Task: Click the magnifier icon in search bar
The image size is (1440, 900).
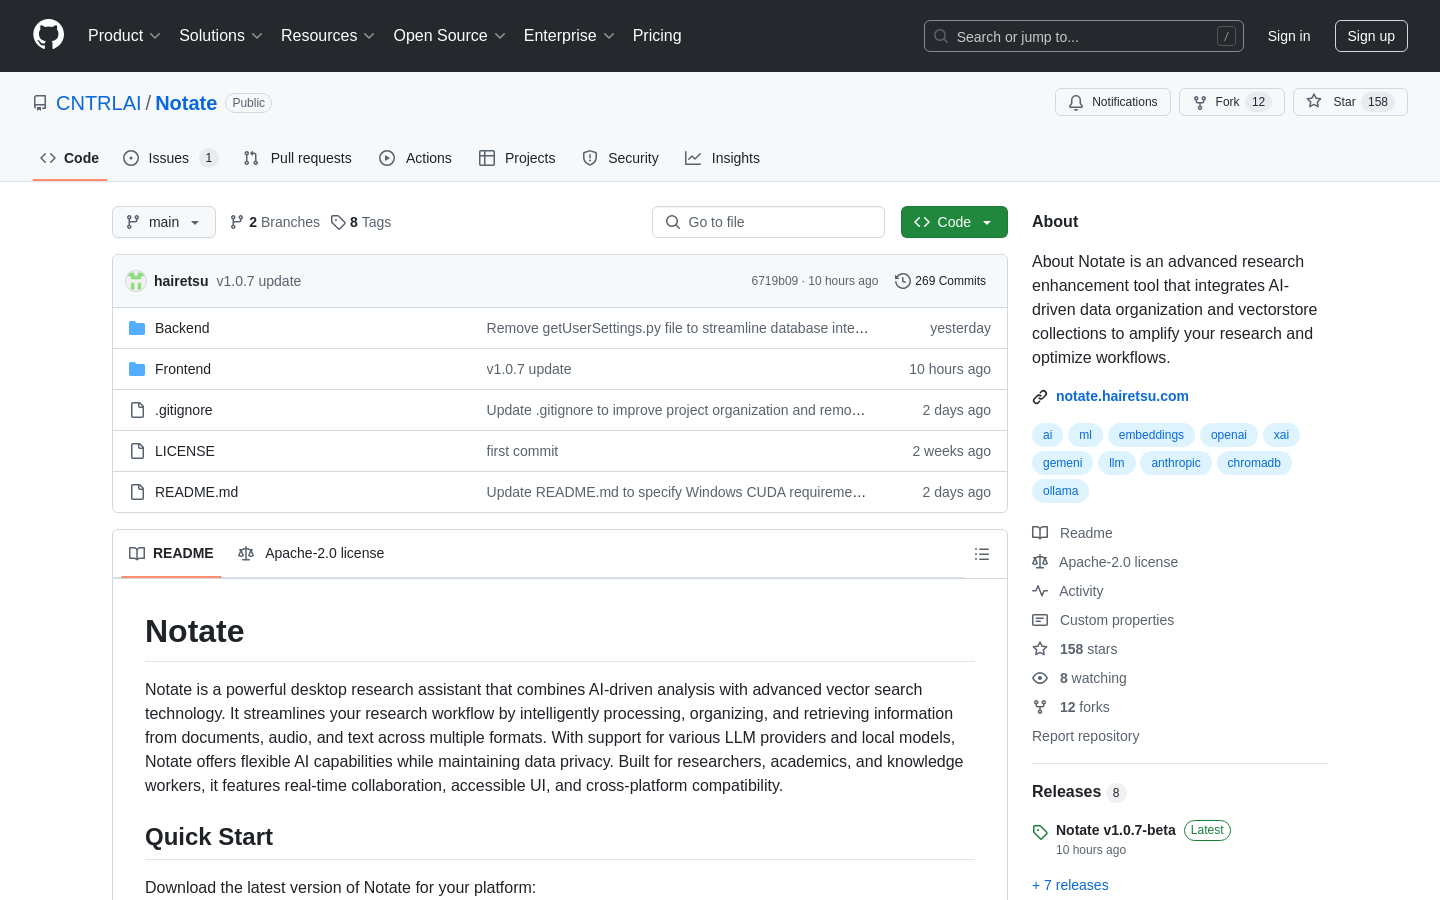Action: coord(941,36)
